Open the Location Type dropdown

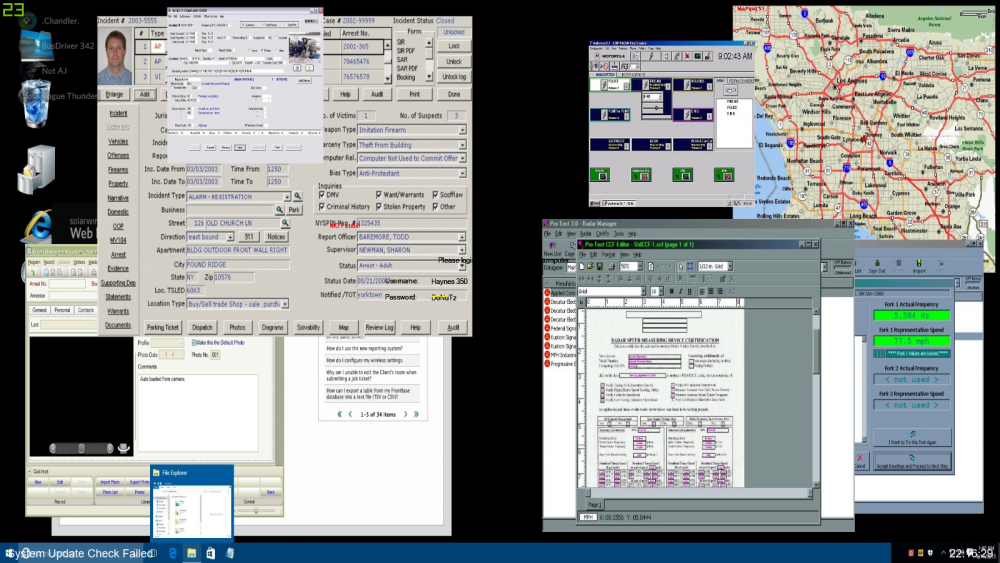click(285, 304)
